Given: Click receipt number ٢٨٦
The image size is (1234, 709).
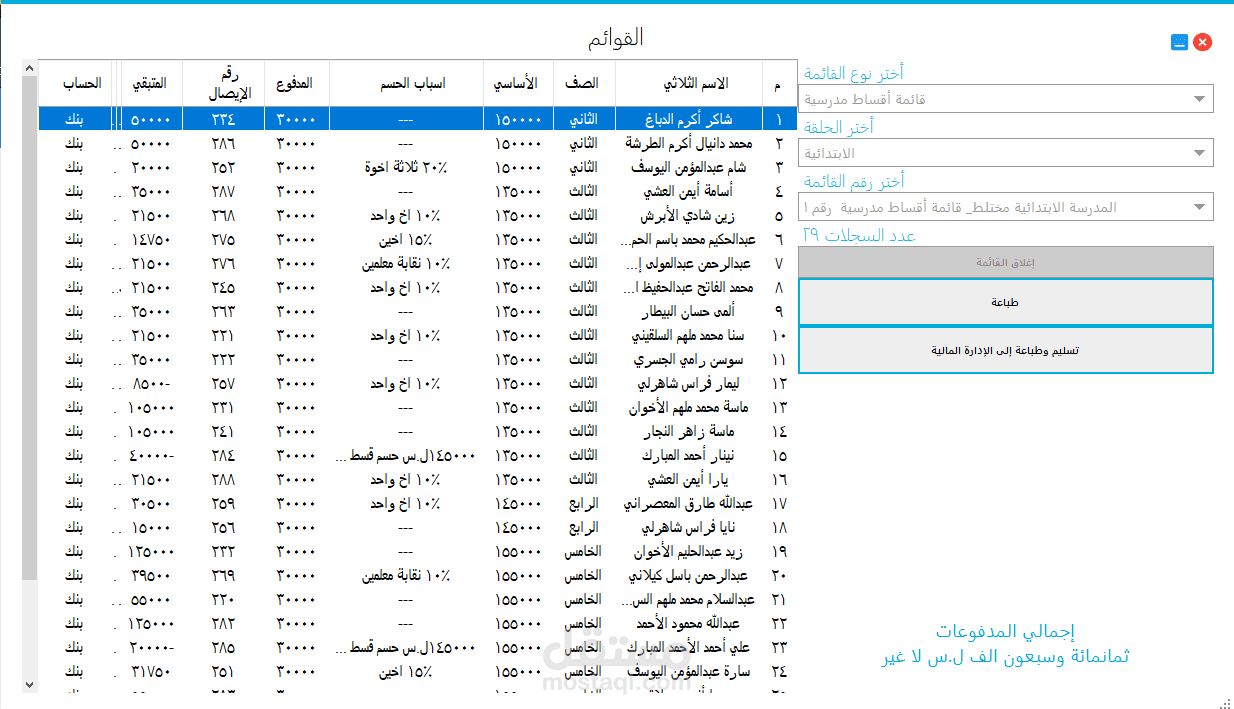Looking at the screenshot, I should (x=223, y=143).
